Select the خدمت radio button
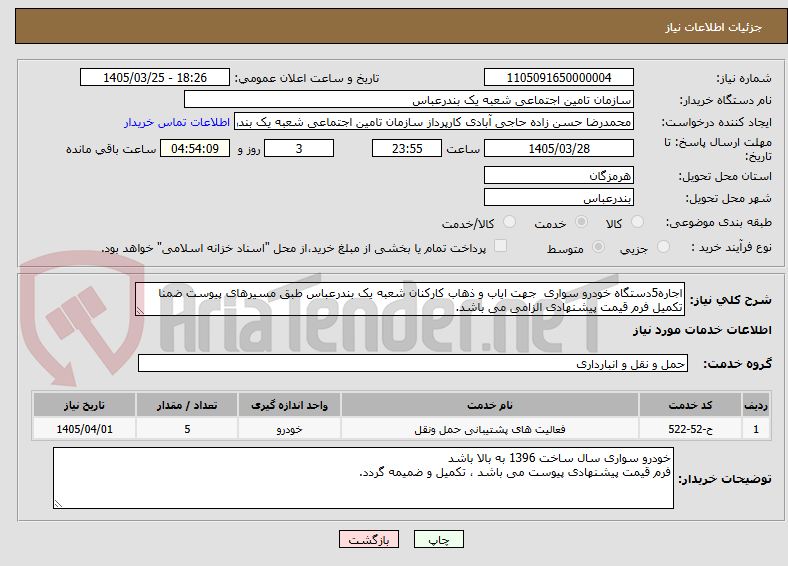This screenshot has width=788, height=566. [581, 222]
